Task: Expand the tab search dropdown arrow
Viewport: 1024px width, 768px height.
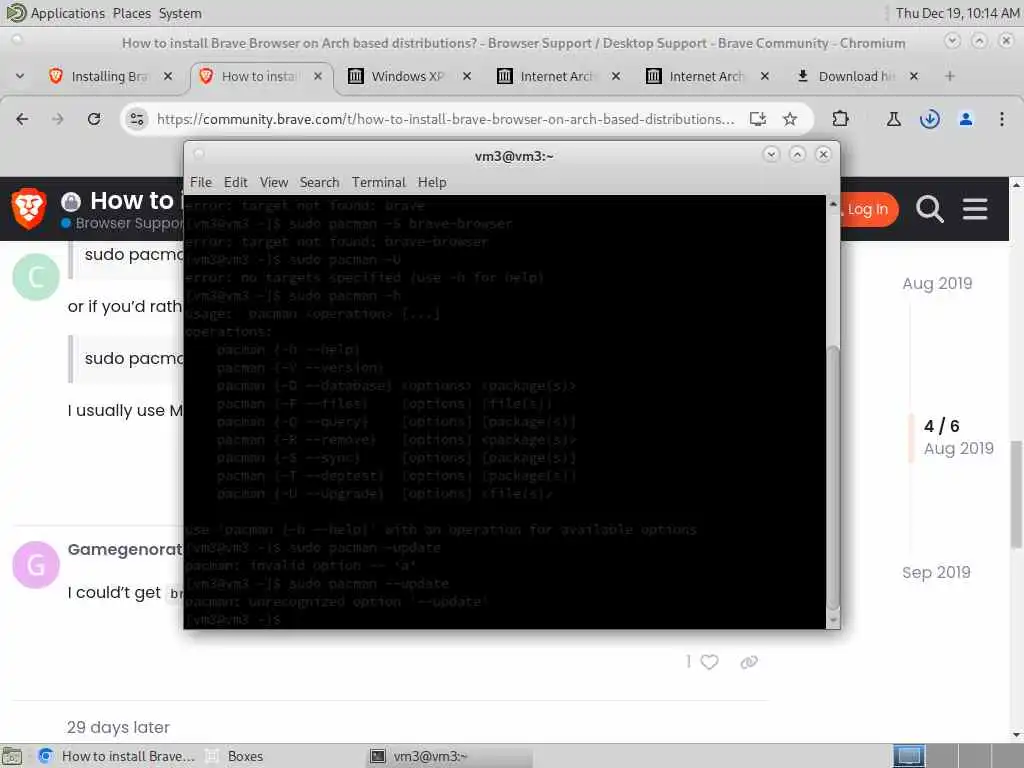Action: coord(20,76)
